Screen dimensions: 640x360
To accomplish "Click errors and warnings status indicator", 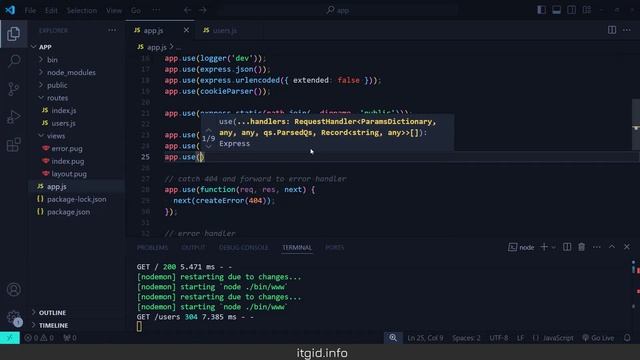I will 39,338.
